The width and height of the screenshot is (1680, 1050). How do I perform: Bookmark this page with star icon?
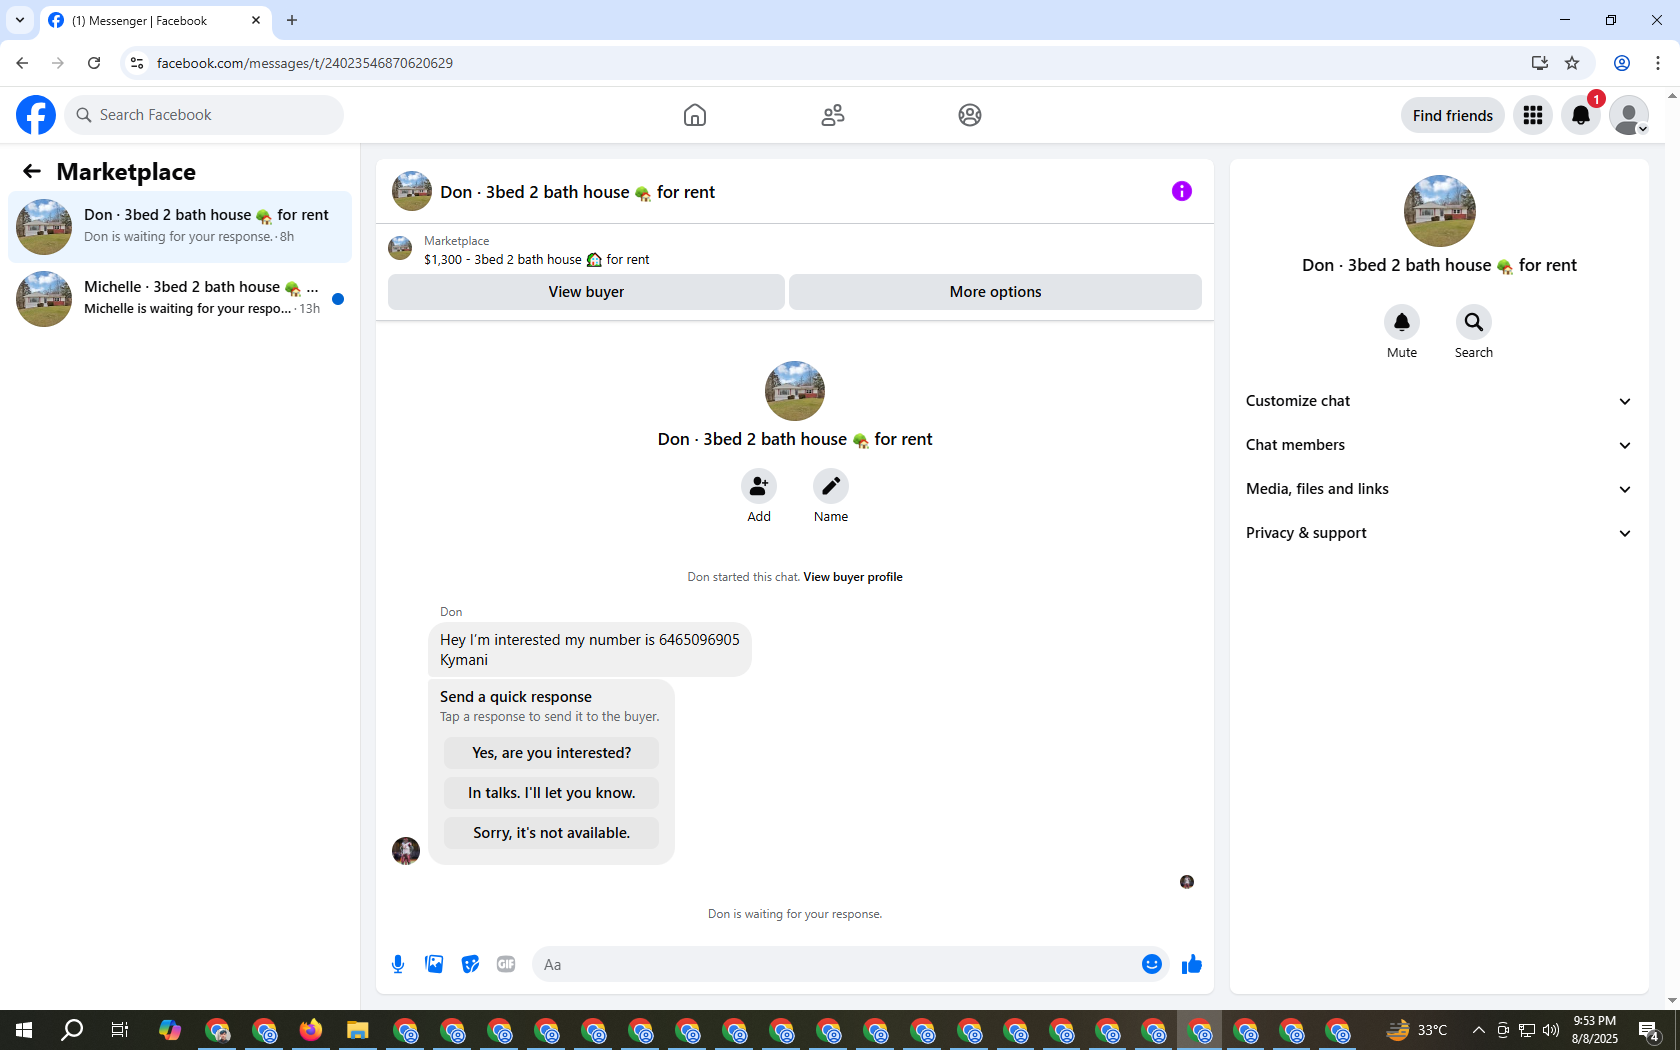pos(1572,63)
